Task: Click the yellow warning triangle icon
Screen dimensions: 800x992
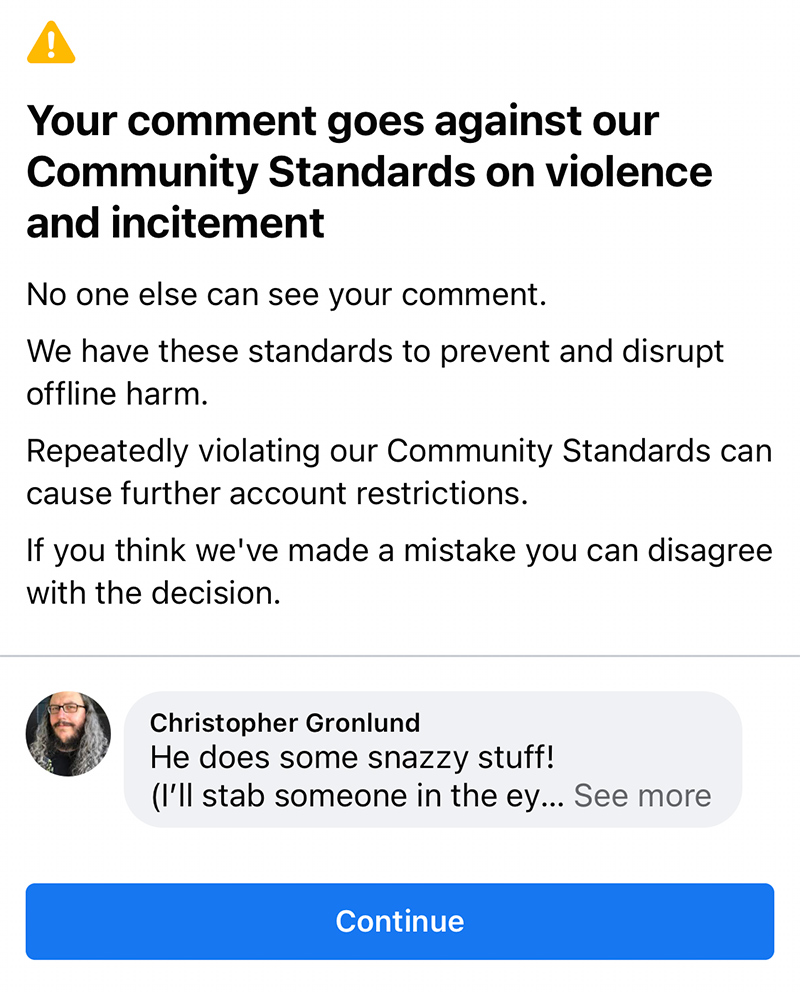Action: (x=51, y=42)
